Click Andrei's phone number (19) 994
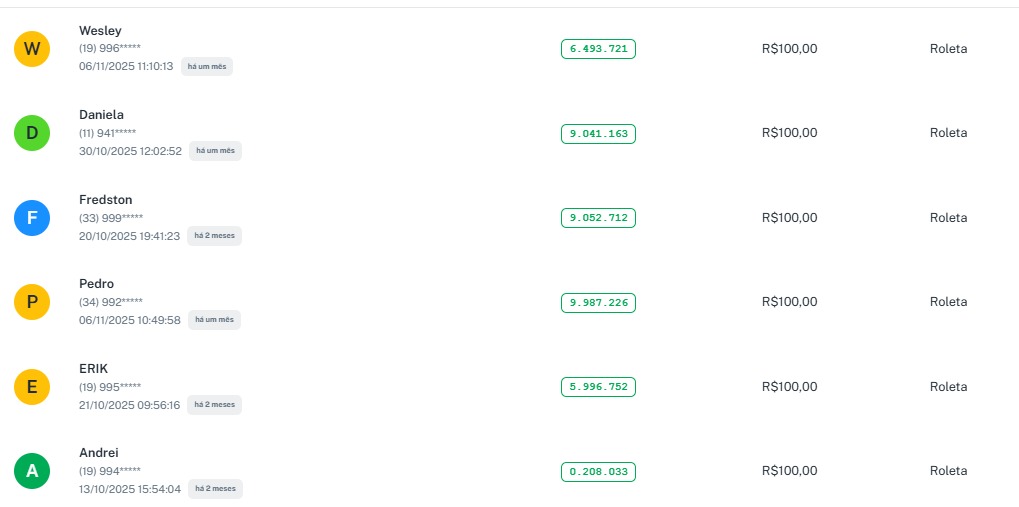 pyautogui.click(x=110, y=471)
